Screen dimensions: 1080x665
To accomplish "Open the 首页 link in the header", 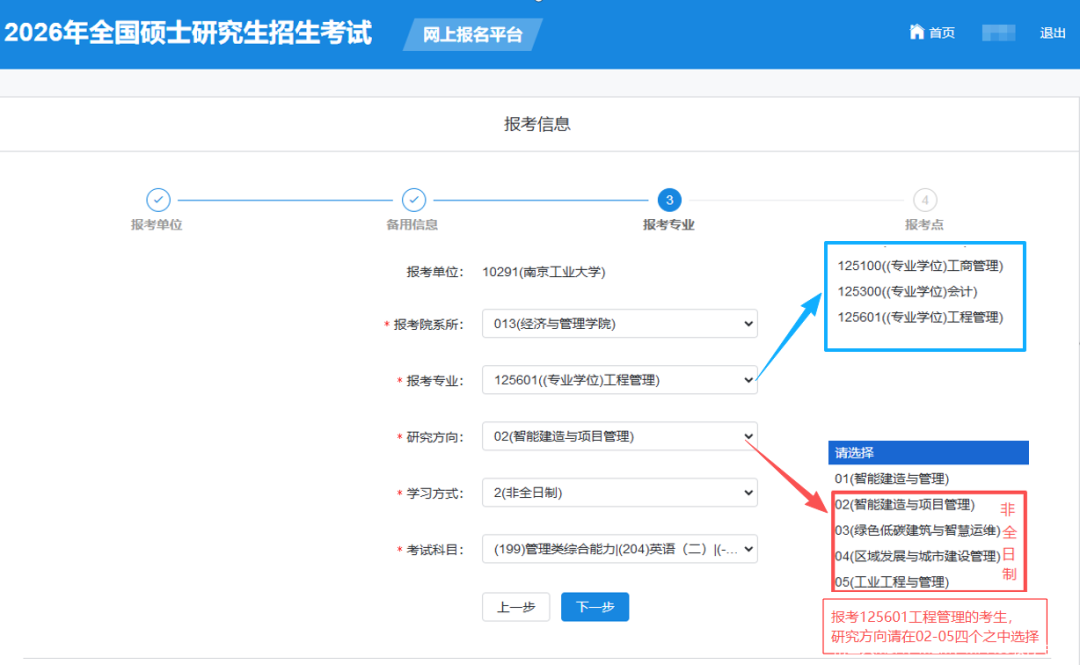I will (942, 32).
